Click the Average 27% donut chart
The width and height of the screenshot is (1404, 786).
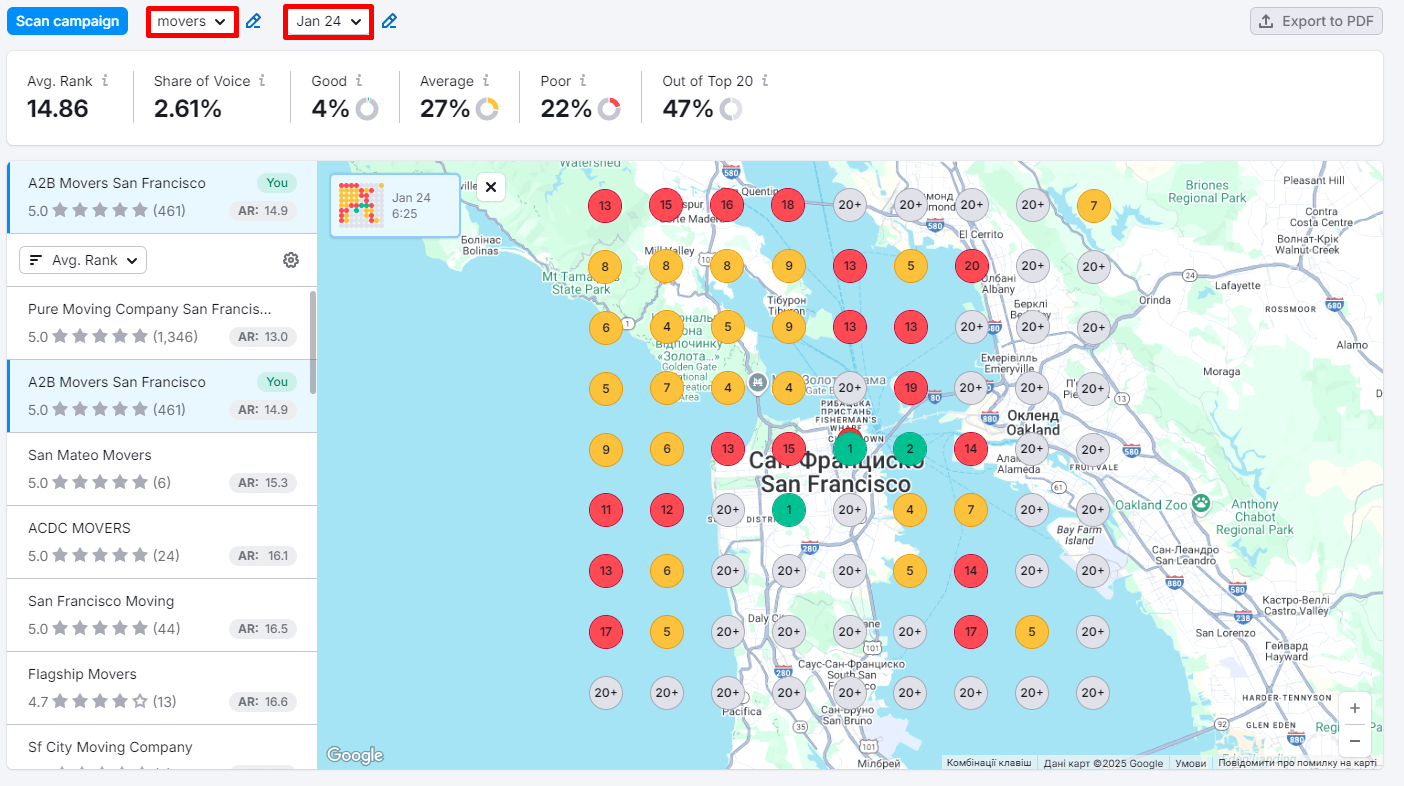point(487,109)
